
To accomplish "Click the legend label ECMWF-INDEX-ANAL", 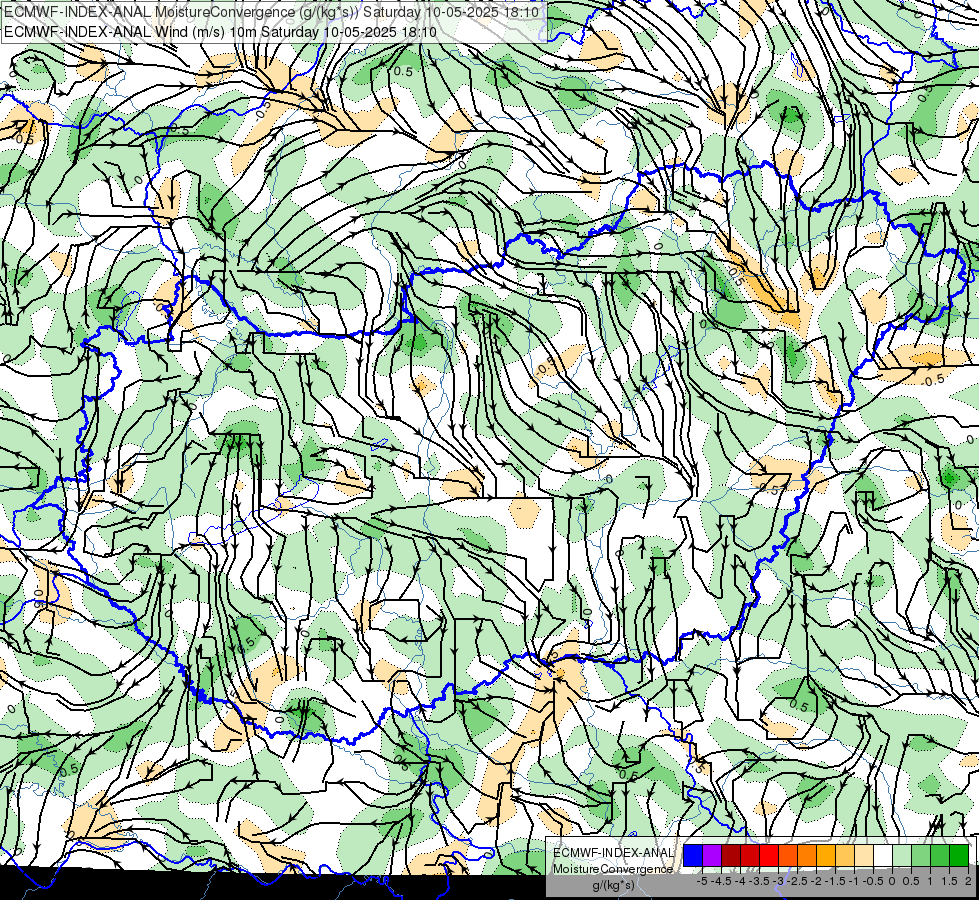I will 613,853.
